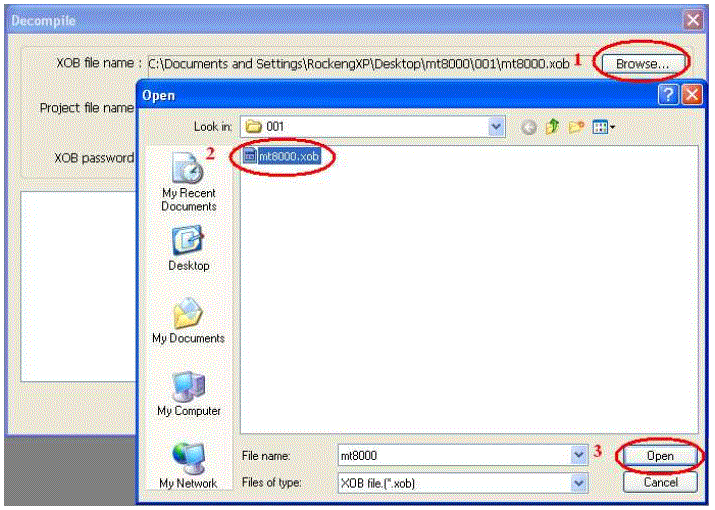Select the mt8000.xob file
715x510 pixels.
(x=288, y=156)
